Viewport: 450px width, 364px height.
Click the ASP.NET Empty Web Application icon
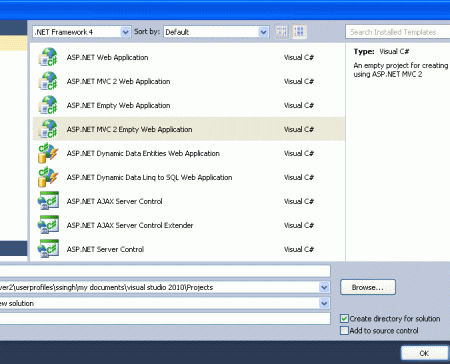[x=48, y=105]
